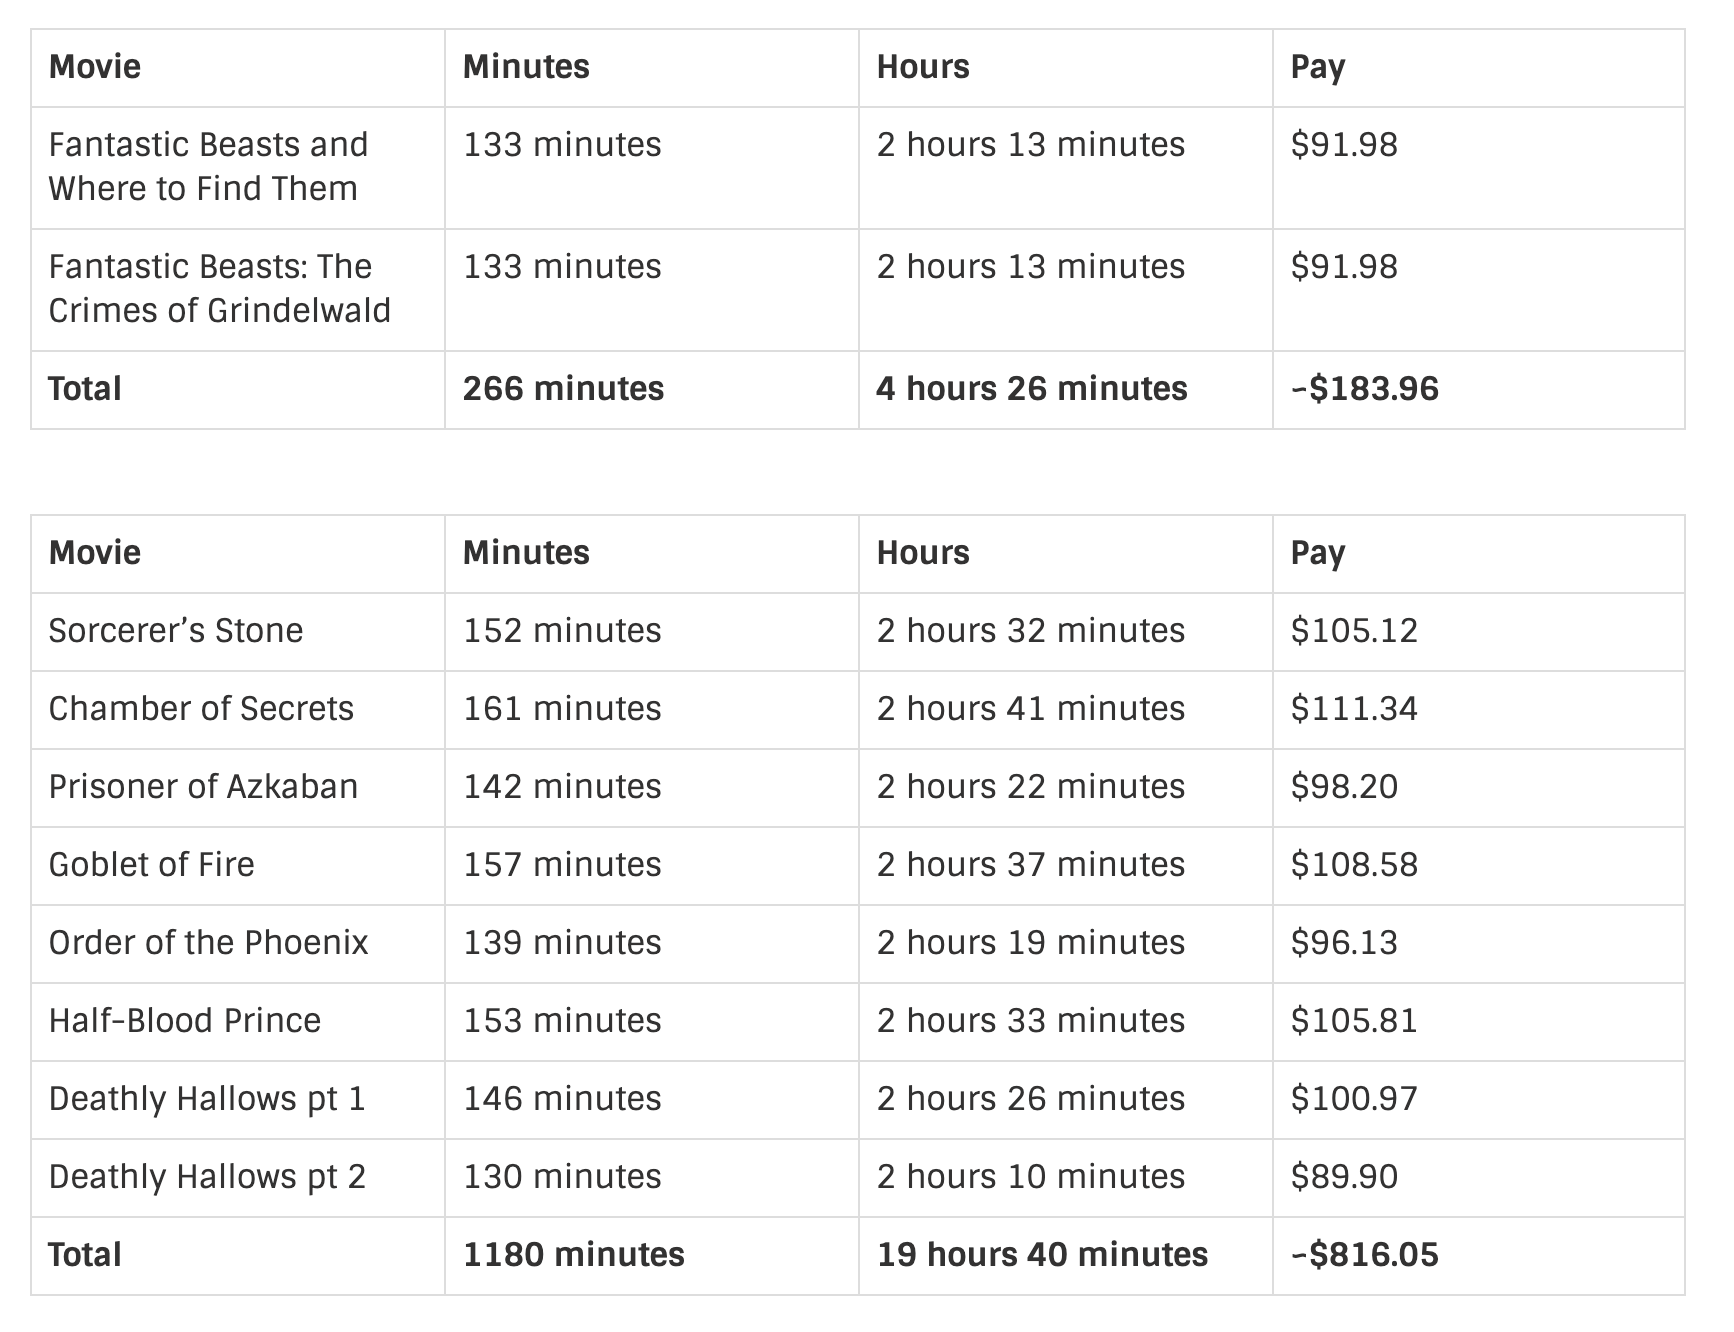The height and width of the screenshot is (1332, 1734).
Task: Select the Half-Blood Prince movie cell
Action: (x=185, y=1021)
